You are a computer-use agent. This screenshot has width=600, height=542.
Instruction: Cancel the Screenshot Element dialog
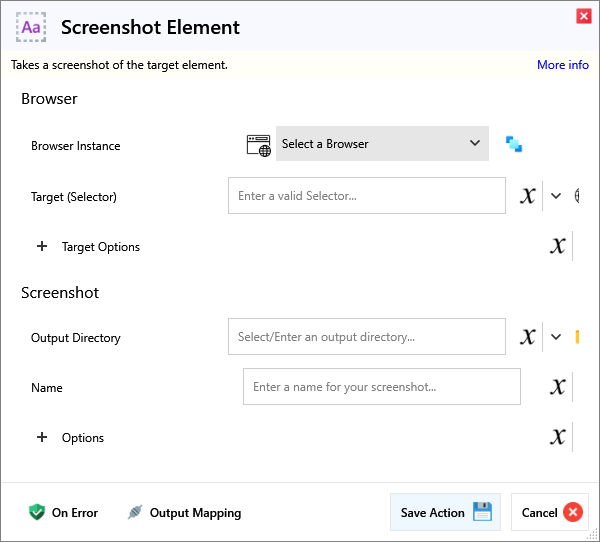click(550, 513)
